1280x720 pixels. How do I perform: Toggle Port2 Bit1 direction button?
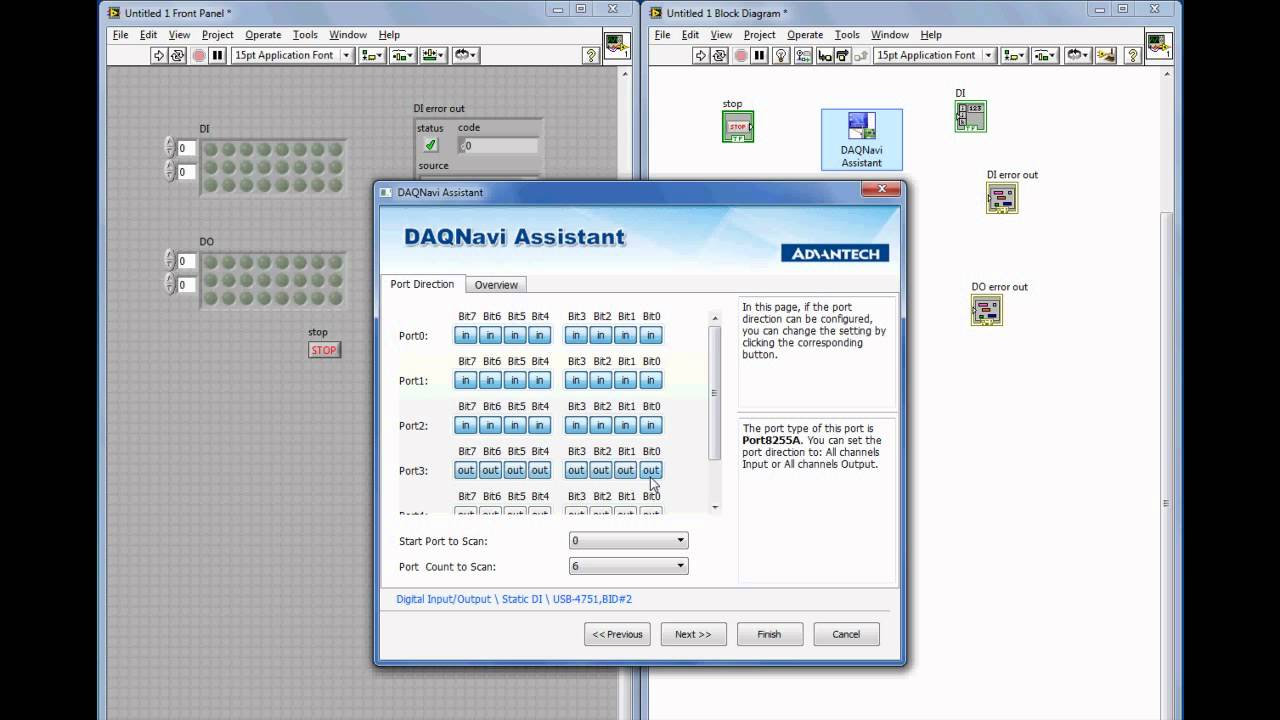pos(625,425)
